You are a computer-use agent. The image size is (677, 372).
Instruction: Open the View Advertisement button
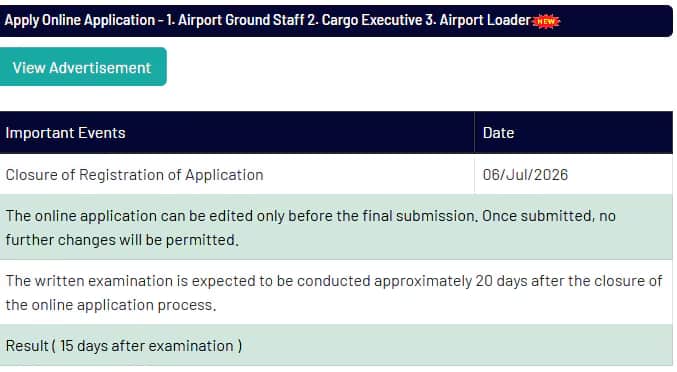click(x=82, y=67)
